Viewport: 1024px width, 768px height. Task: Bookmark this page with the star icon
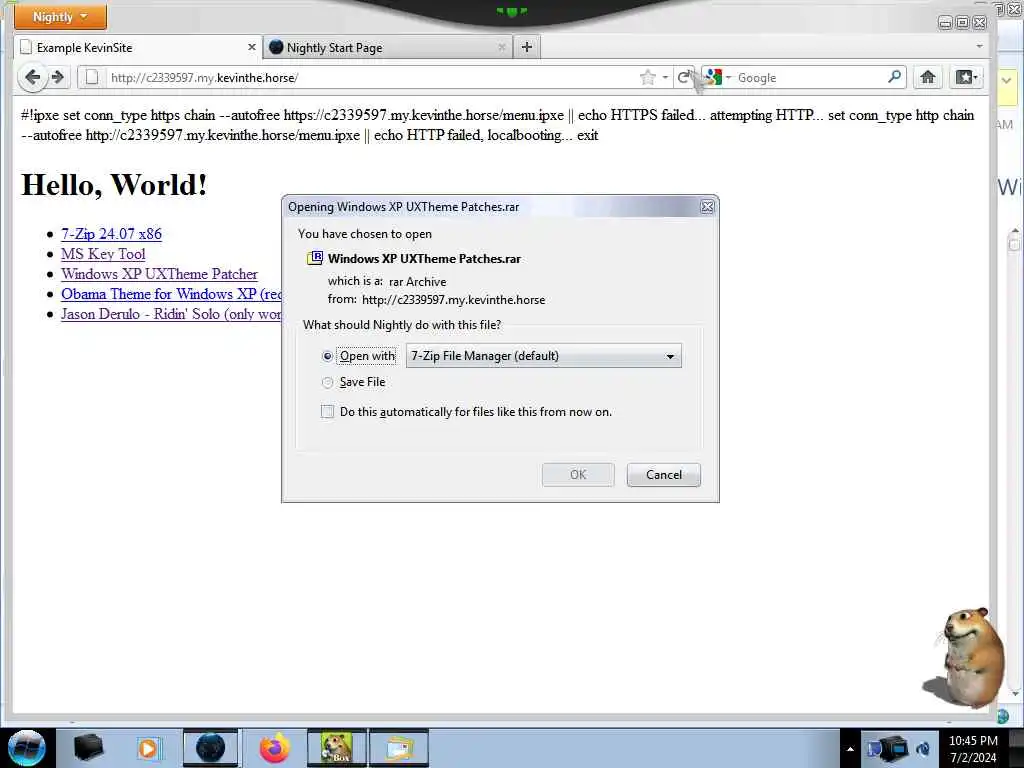[647, 78]
